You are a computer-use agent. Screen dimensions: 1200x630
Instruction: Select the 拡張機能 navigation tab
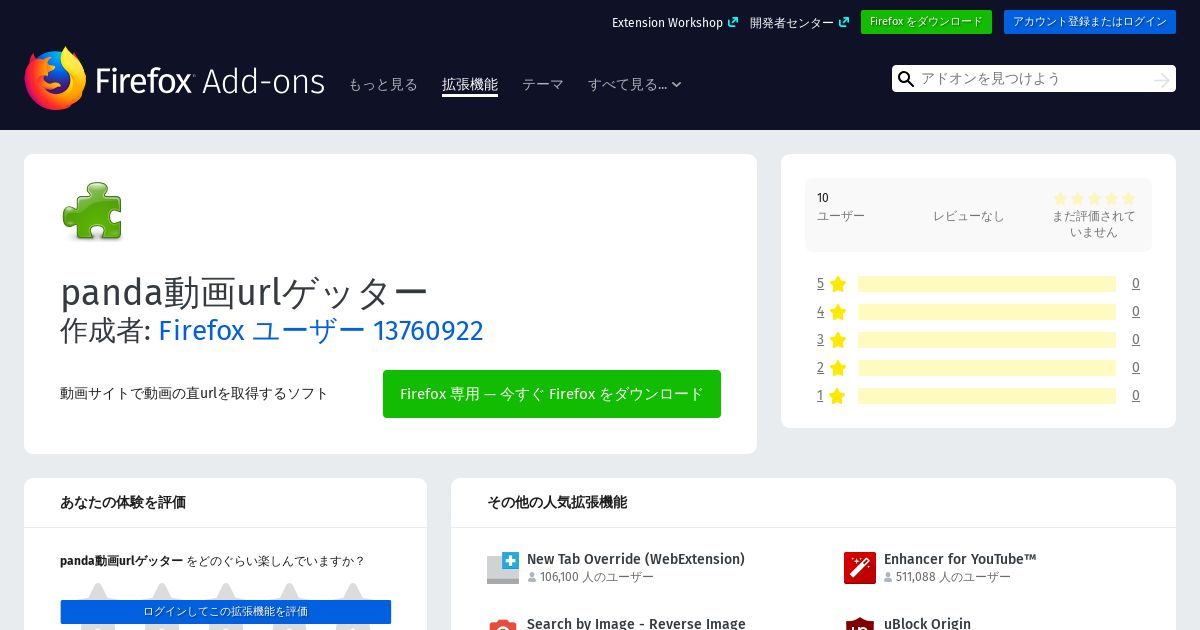coord(470,84)
